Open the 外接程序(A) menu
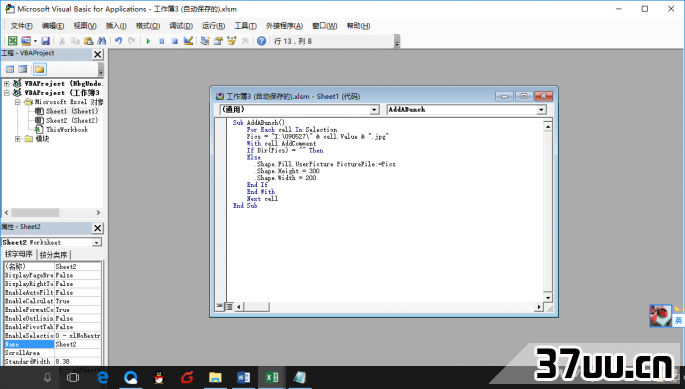 tap(284, 26)
